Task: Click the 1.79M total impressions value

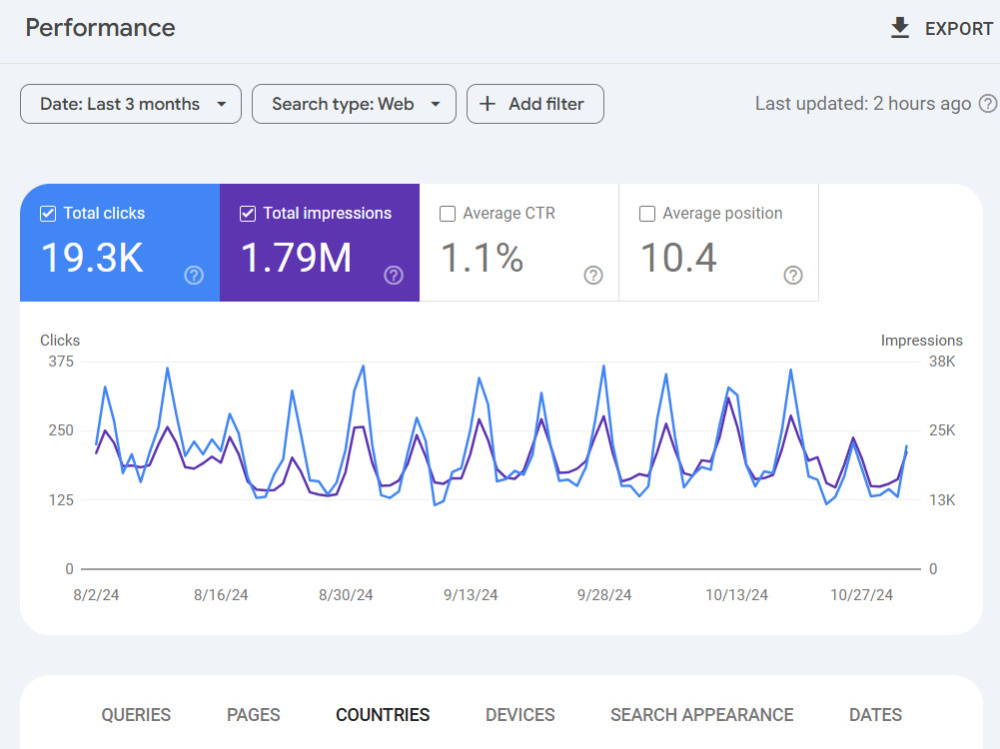Action: [x=297, y=258]
